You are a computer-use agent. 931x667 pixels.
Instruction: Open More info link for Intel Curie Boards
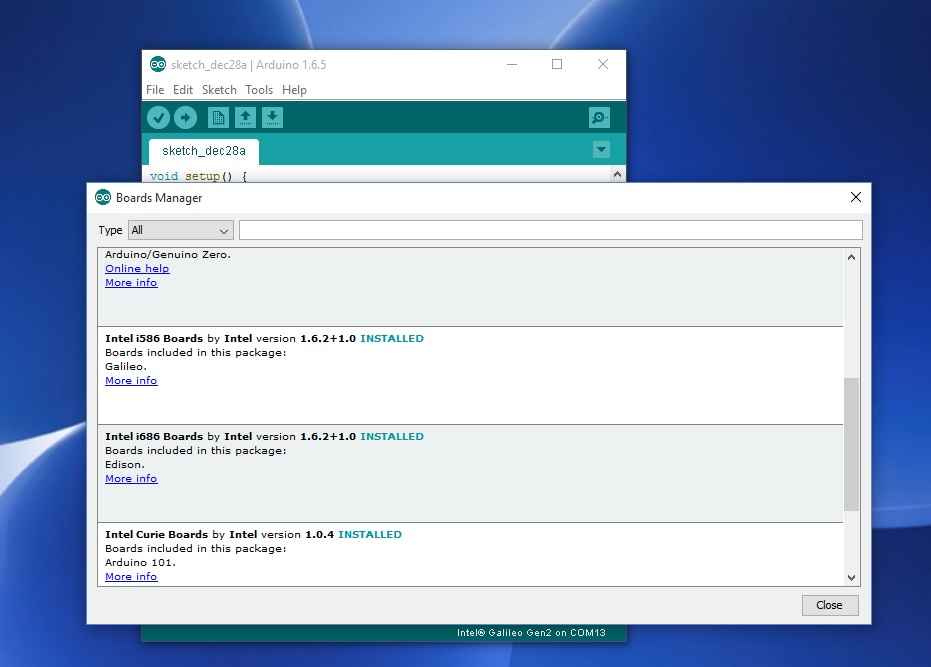click(131, 577)
